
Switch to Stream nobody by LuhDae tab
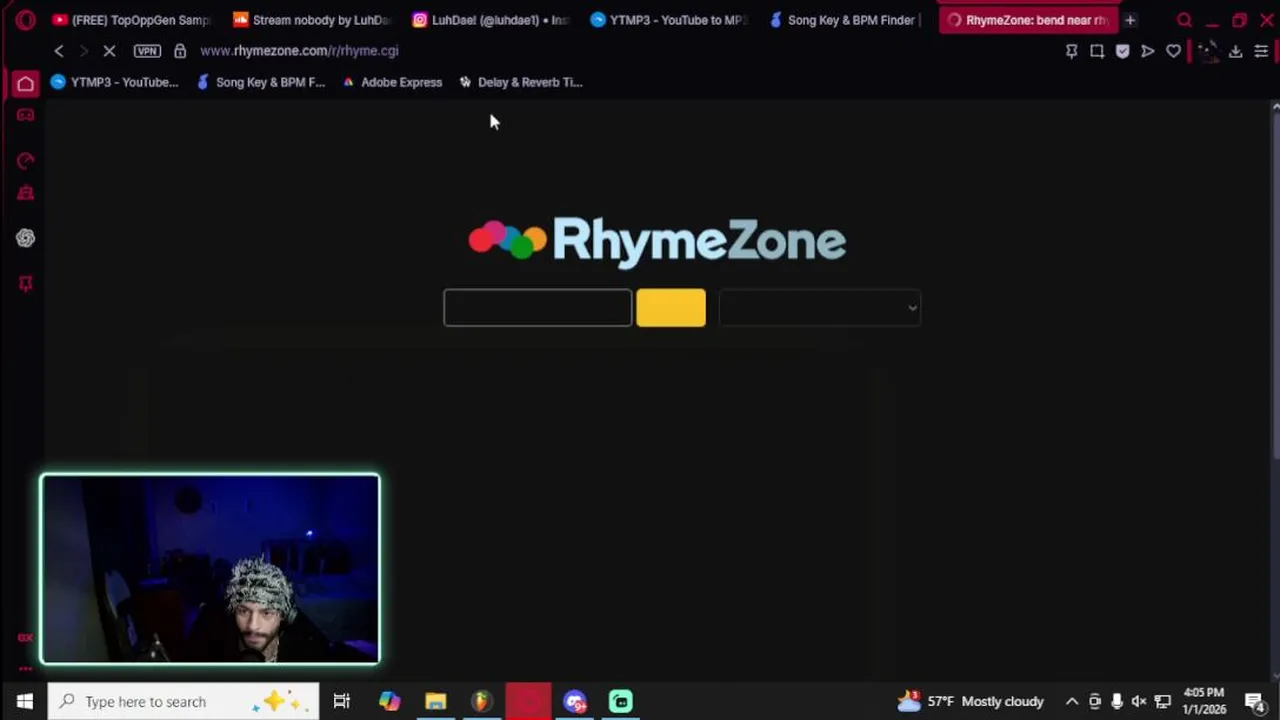click(x=310, y=20)
